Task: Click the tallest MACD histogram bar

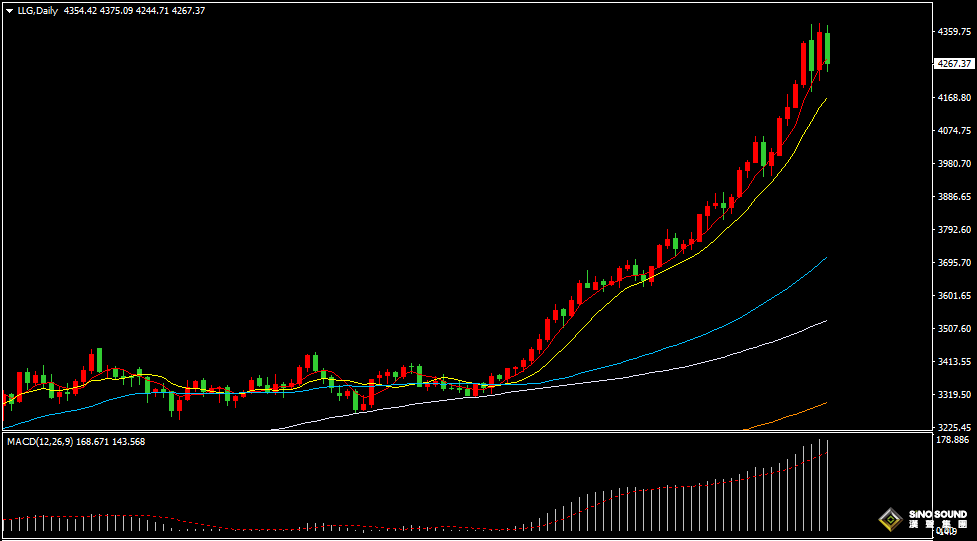Action: (x=827, y=485)
